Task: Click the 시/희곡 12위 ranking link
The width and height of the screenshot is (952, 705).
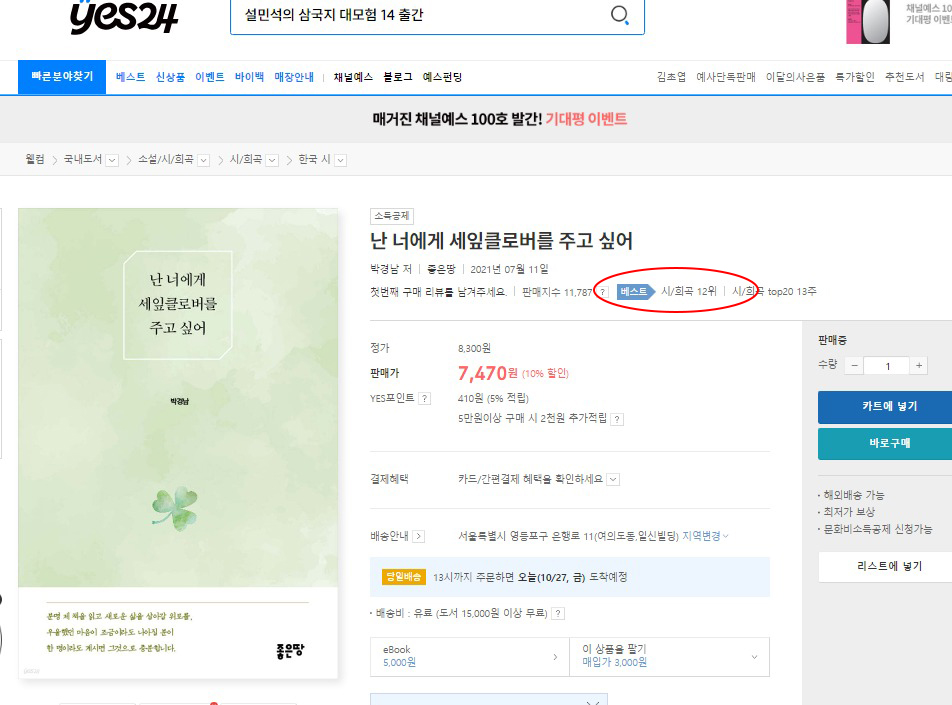Action: point(689,291)
